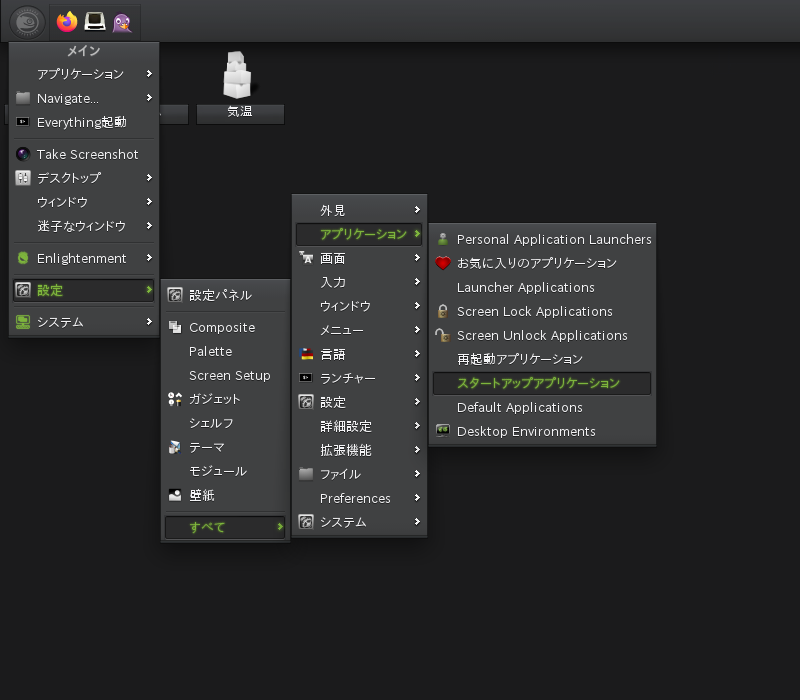Click the flag icon beside 言語
This screenshot has width=800, height=700.
point(306,354)
